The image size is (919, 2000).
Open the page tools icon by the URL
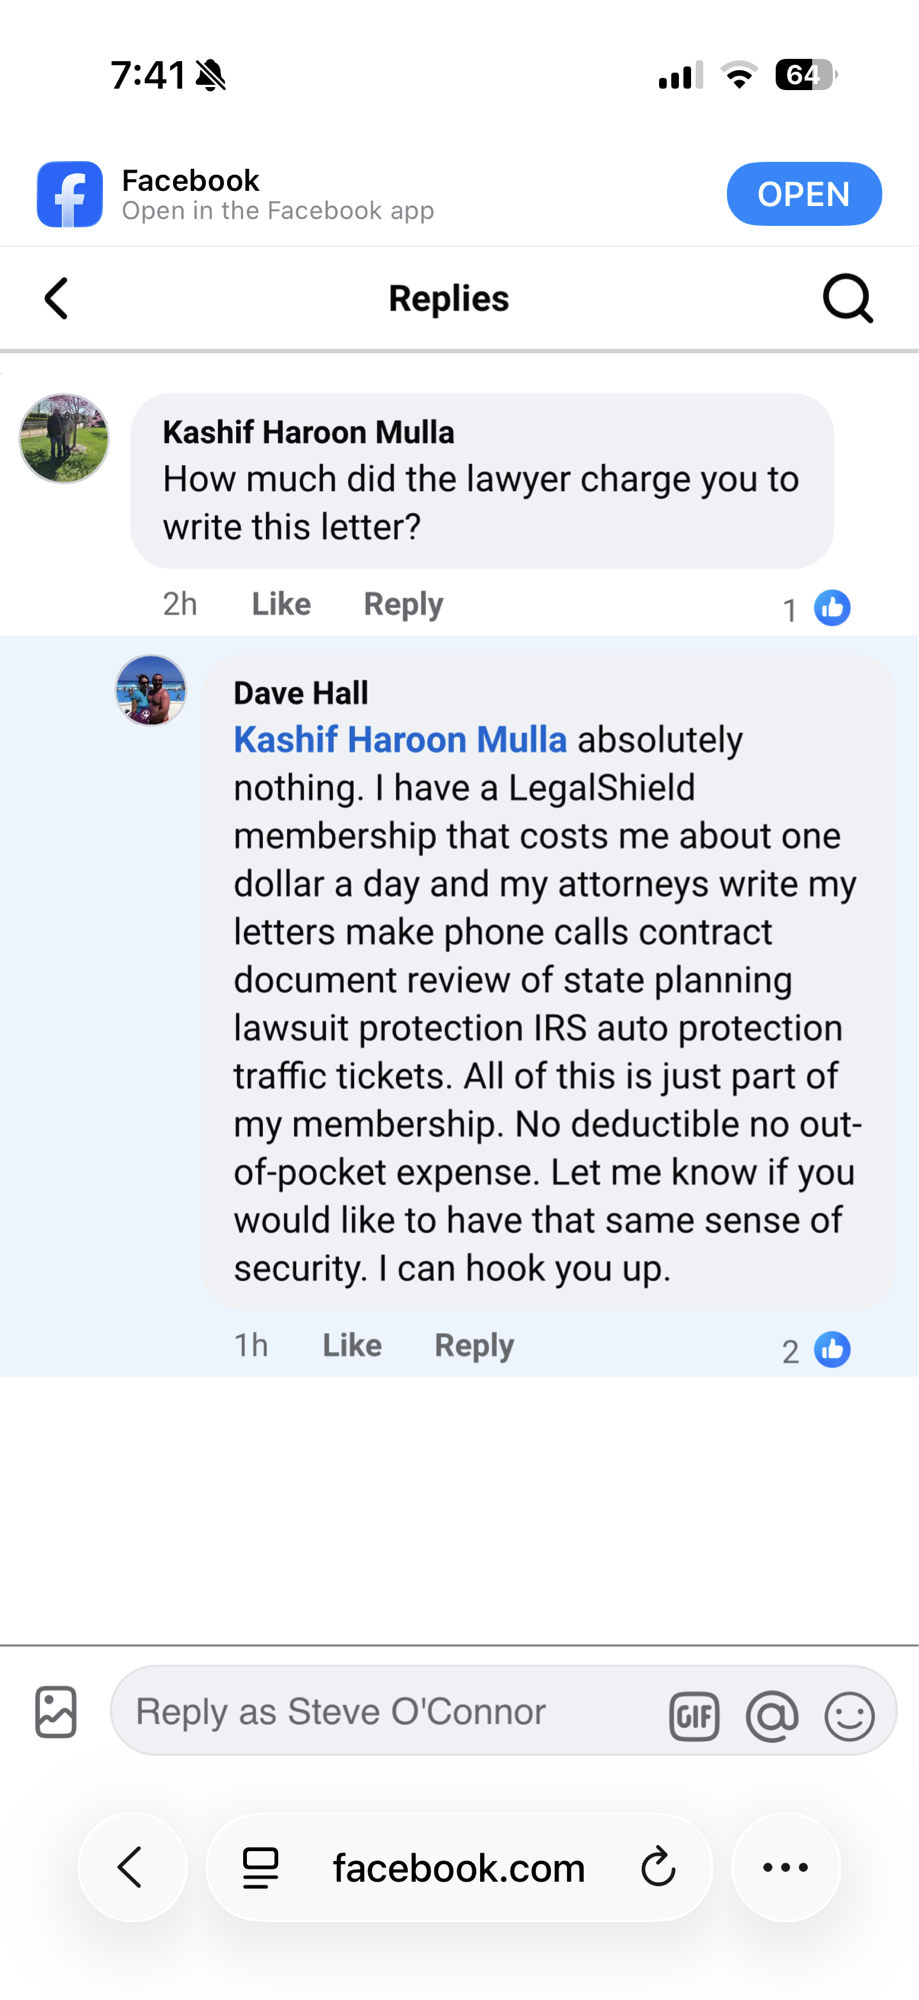(x=261, y=1867)
